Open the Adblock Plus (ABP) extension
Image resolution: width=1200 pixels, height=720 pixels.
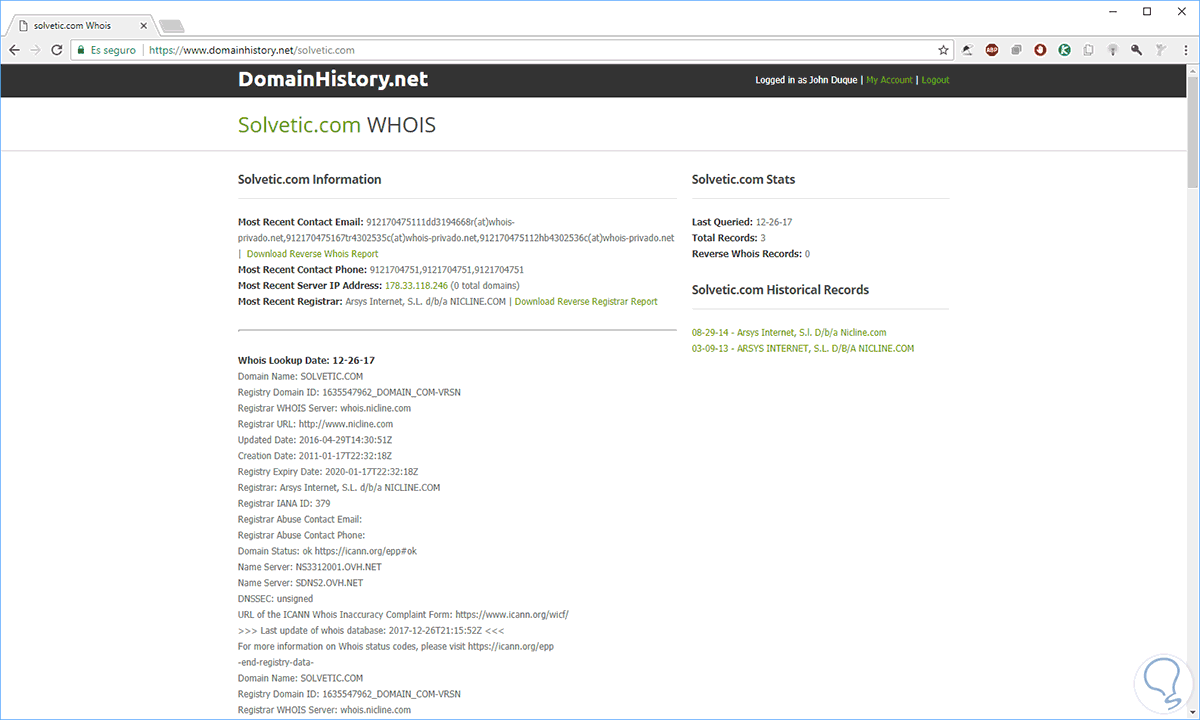(x=992, y=49)
